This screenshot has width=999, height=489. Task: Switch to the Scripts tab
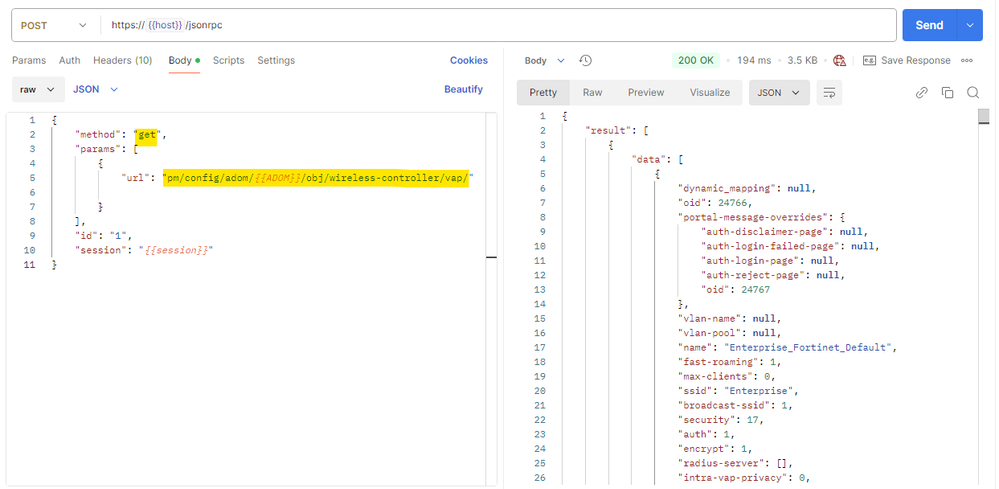coord(228,60)
